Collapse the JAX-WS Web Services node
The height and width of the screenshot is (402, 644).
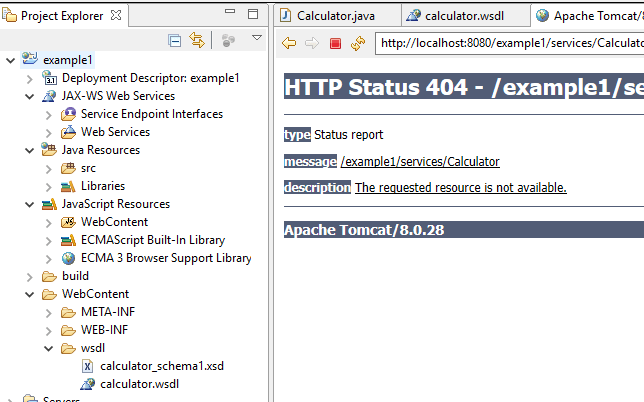tap(30, 97)
